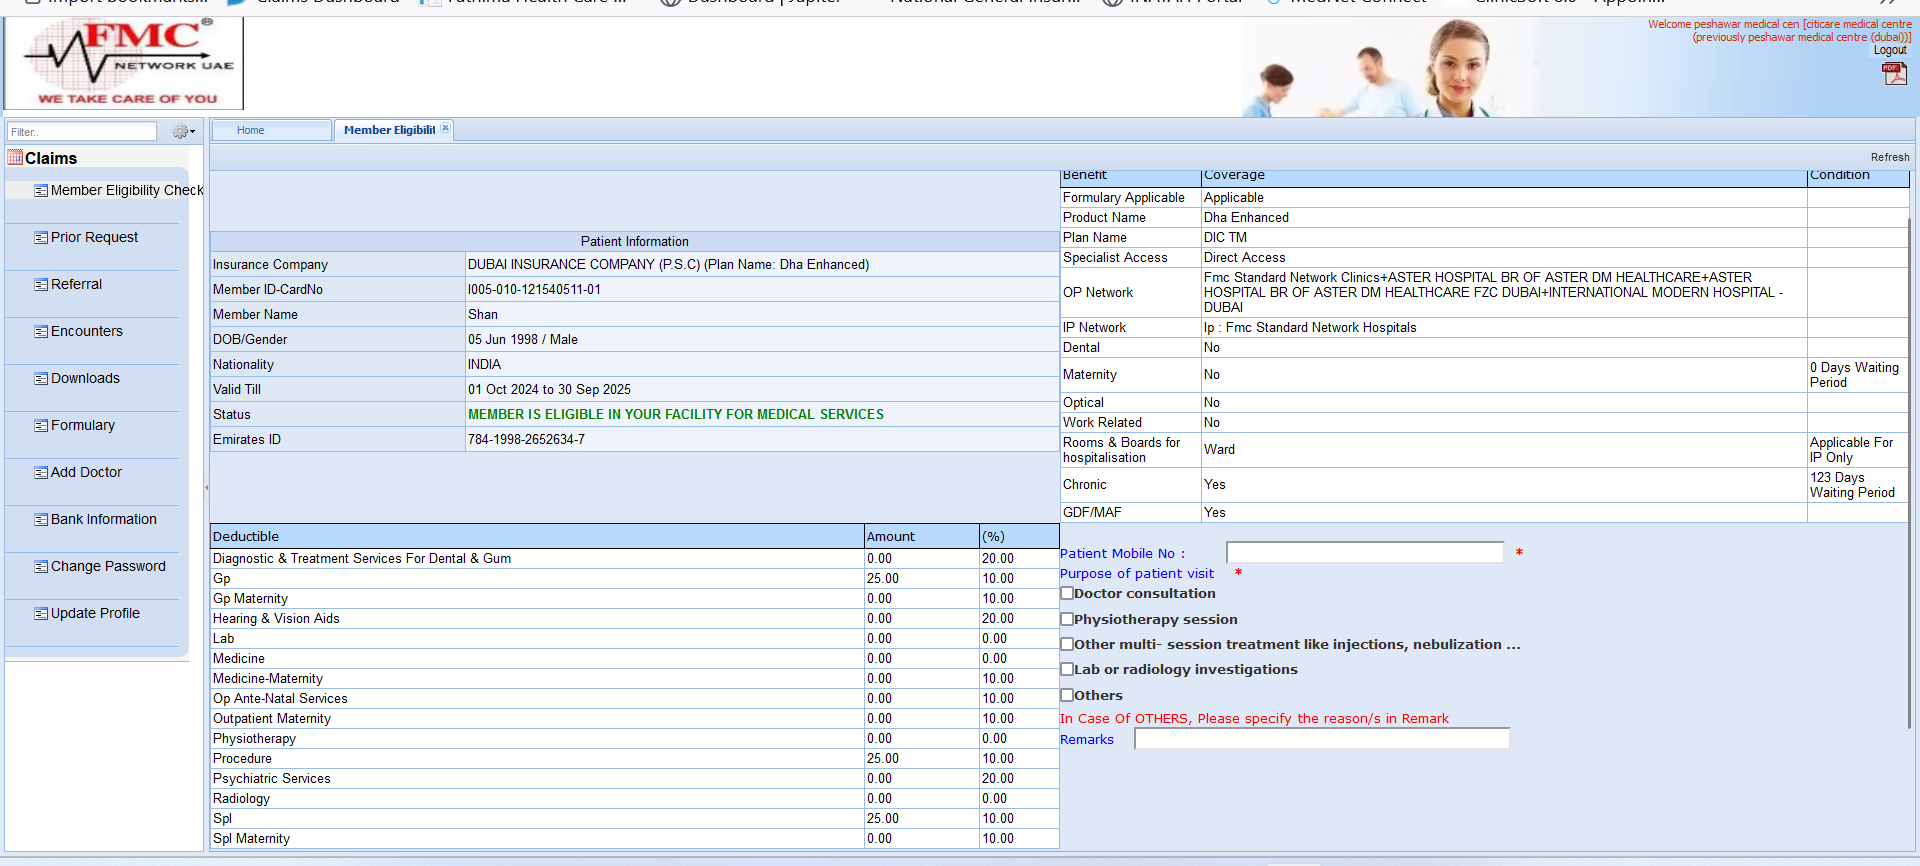Click the Downloads sidebar icon
Viewport: 1920px width, 866px height.
[41, 379]
